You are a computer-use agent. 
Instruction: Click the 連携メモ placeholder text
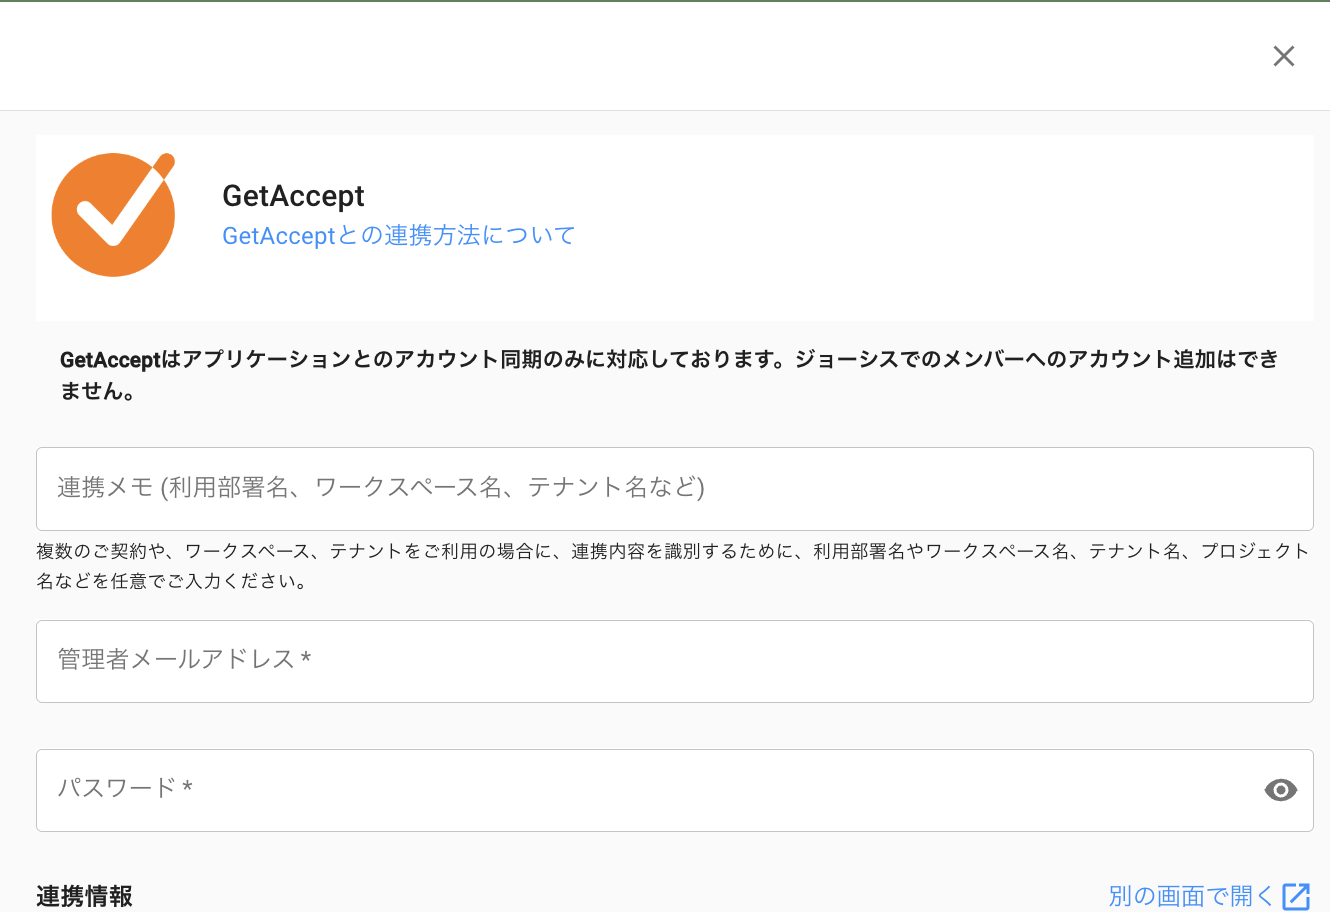(x=380, y=487)
